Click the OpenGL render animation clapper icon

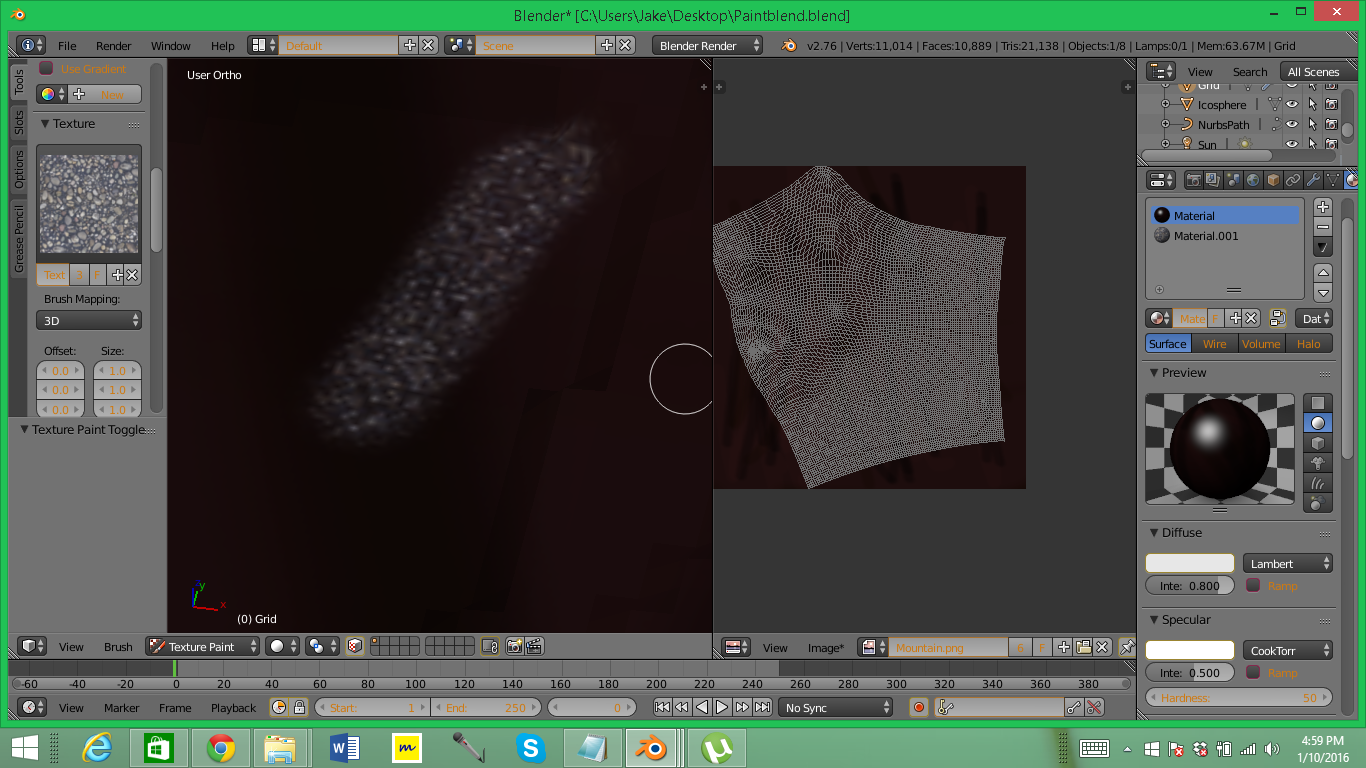point(535,647)
